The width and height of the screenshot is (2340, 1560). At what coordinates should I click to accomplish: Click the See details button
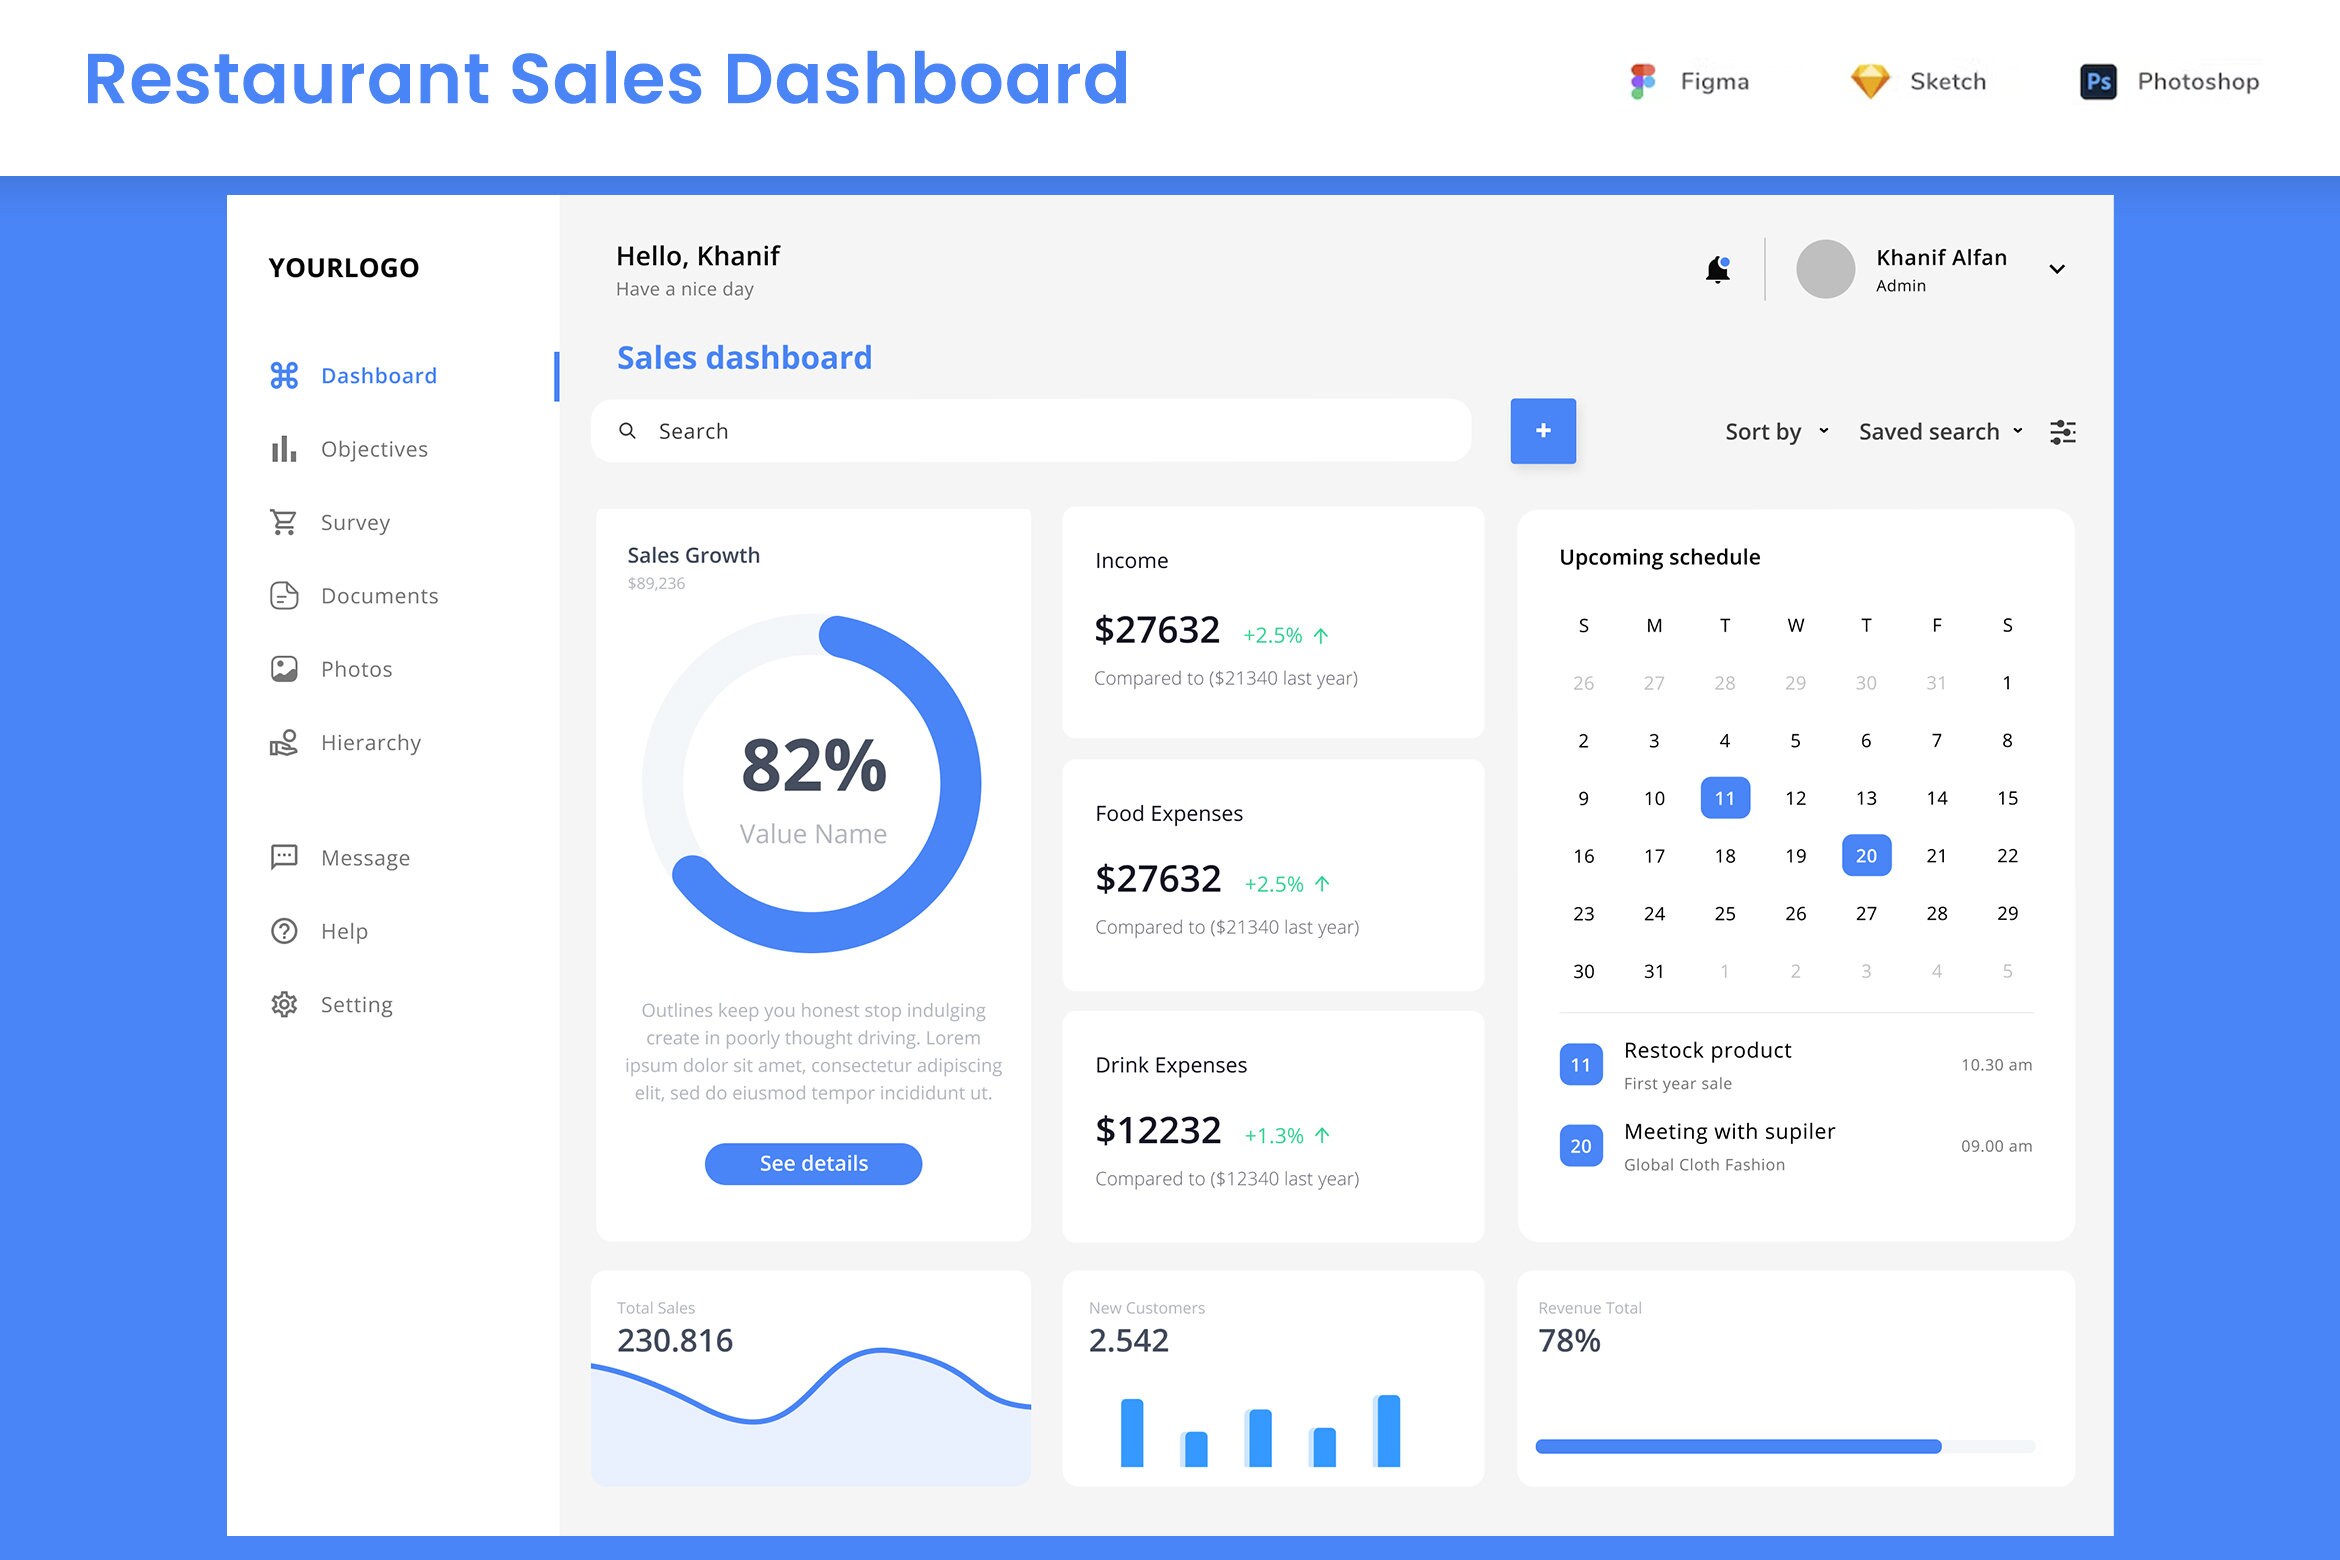(x=813, y=1163)
